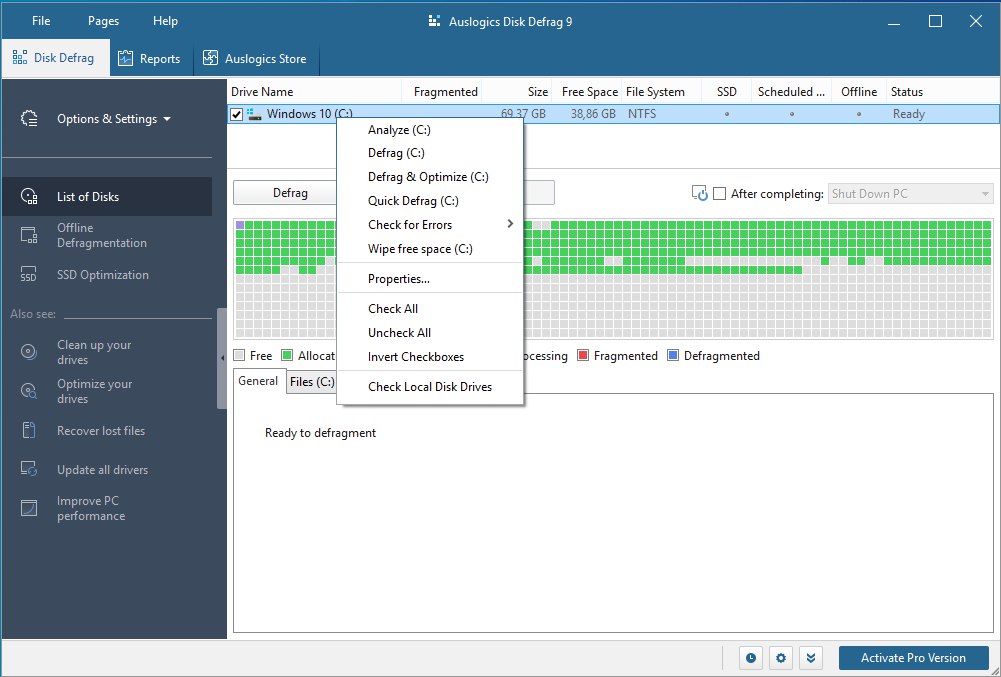Choose Defrag (C:) from context menu
Screen dimensions: 1001x677
pos(430,153)
